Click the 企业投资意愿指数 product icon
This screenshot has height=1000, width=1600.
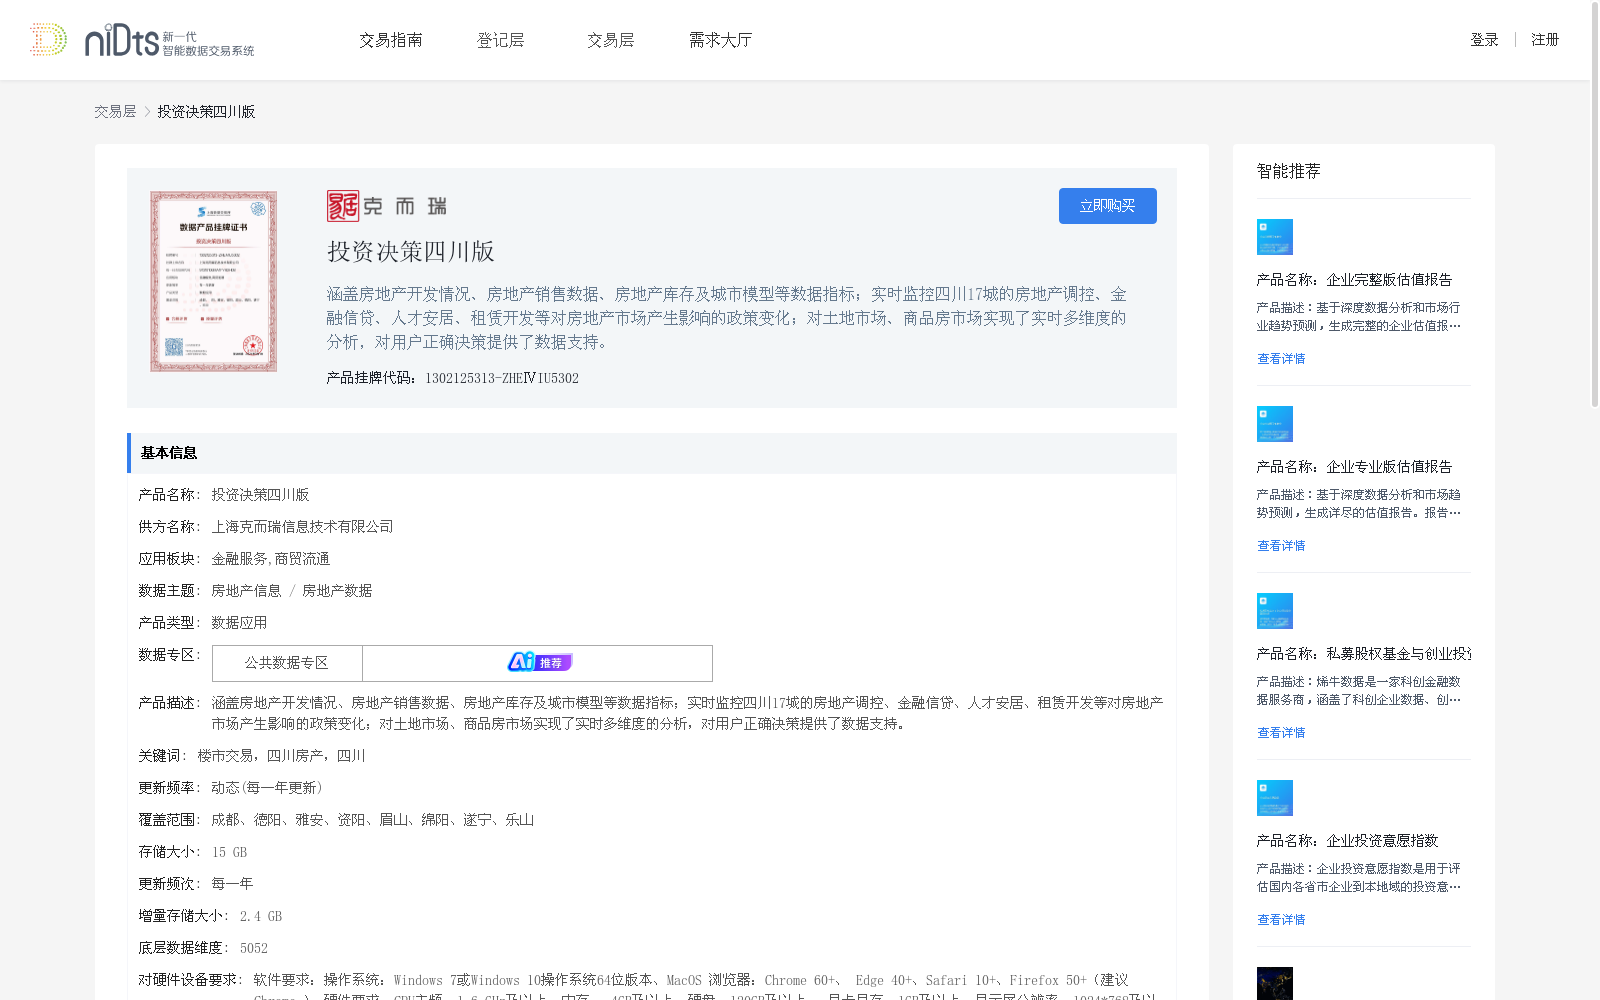coord(1275,798)
